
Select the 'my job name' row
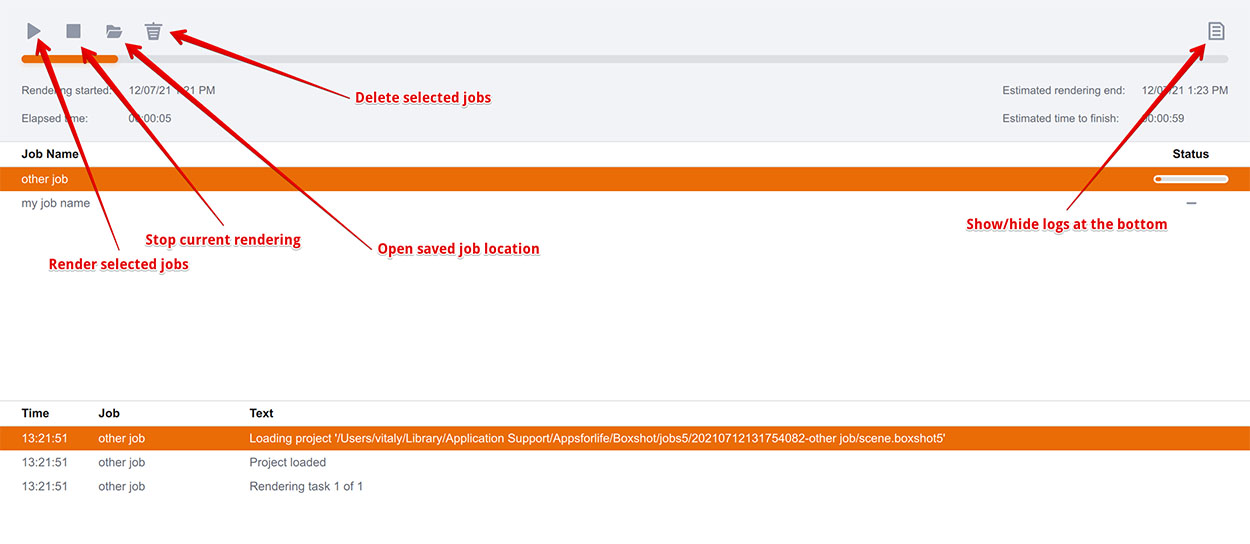pyautogui.click(x=625, y=203)
